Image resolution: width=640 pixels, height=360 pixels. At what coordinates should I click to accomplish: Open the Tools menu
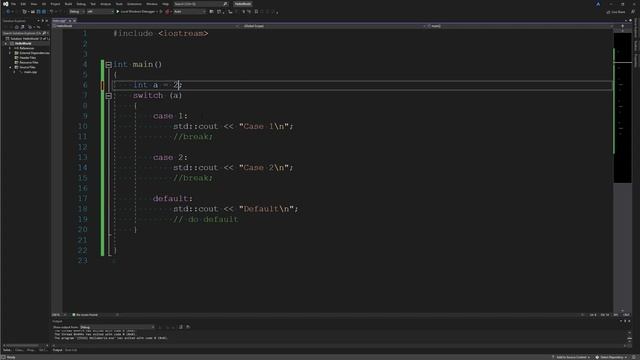[119, 4]
